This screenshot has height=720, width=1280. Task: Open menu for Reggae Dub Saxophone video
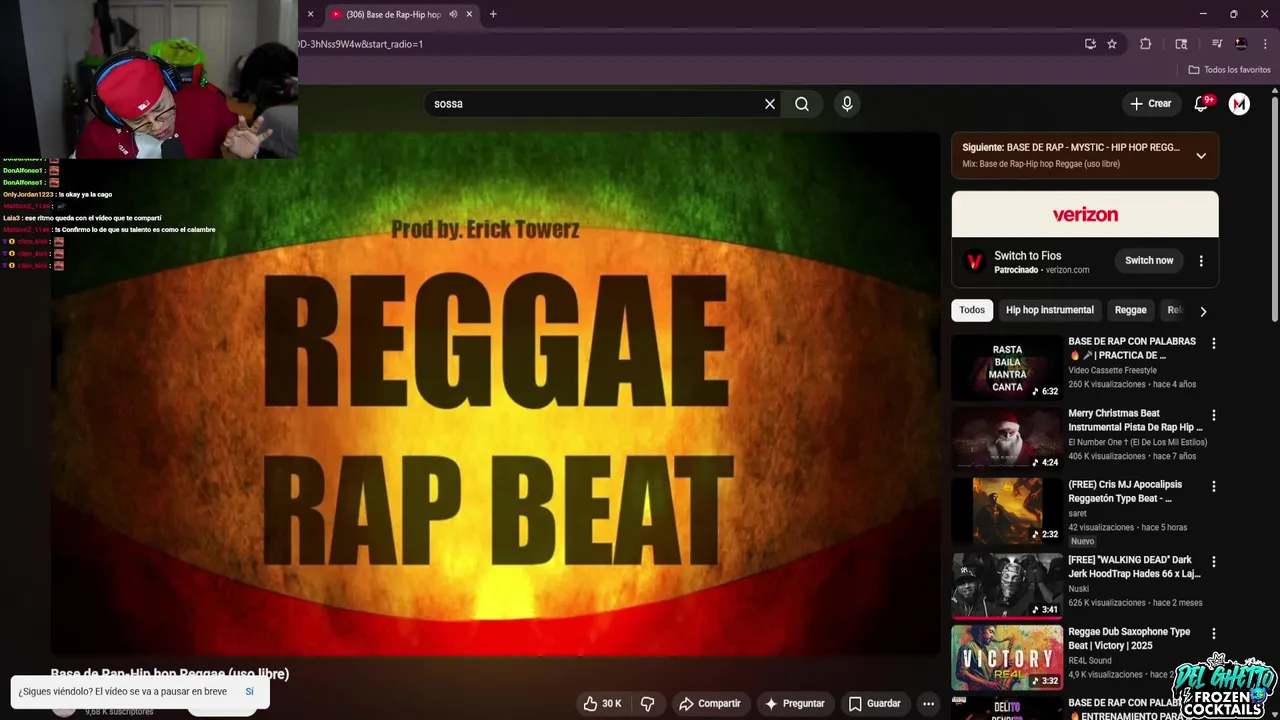point(1214,634)
